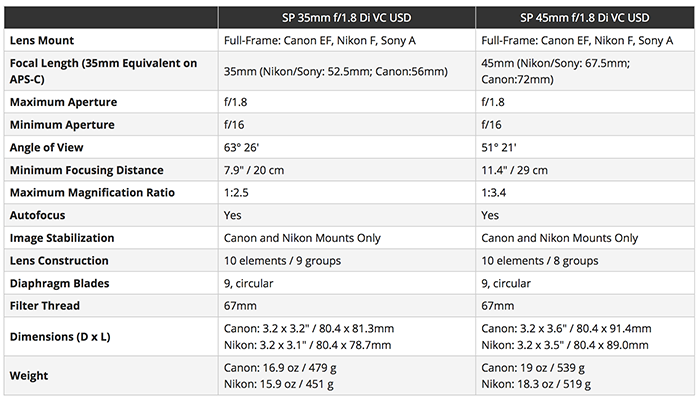Screen dimensions: 700x398
Task: Select the Dimensions (D x L) label
Action: (60, 337)
